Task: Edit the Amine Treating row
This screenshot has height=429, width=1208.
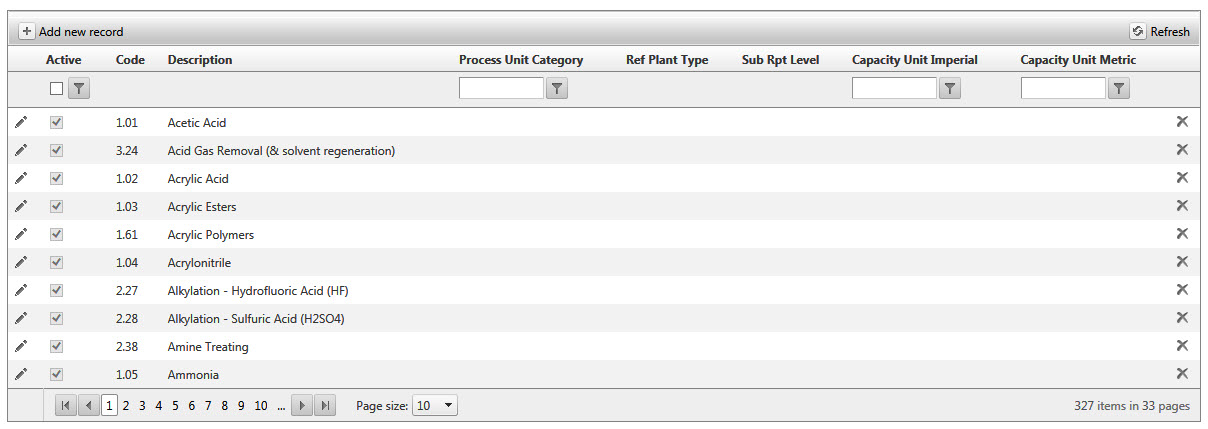Action: (x=21, y=346)
